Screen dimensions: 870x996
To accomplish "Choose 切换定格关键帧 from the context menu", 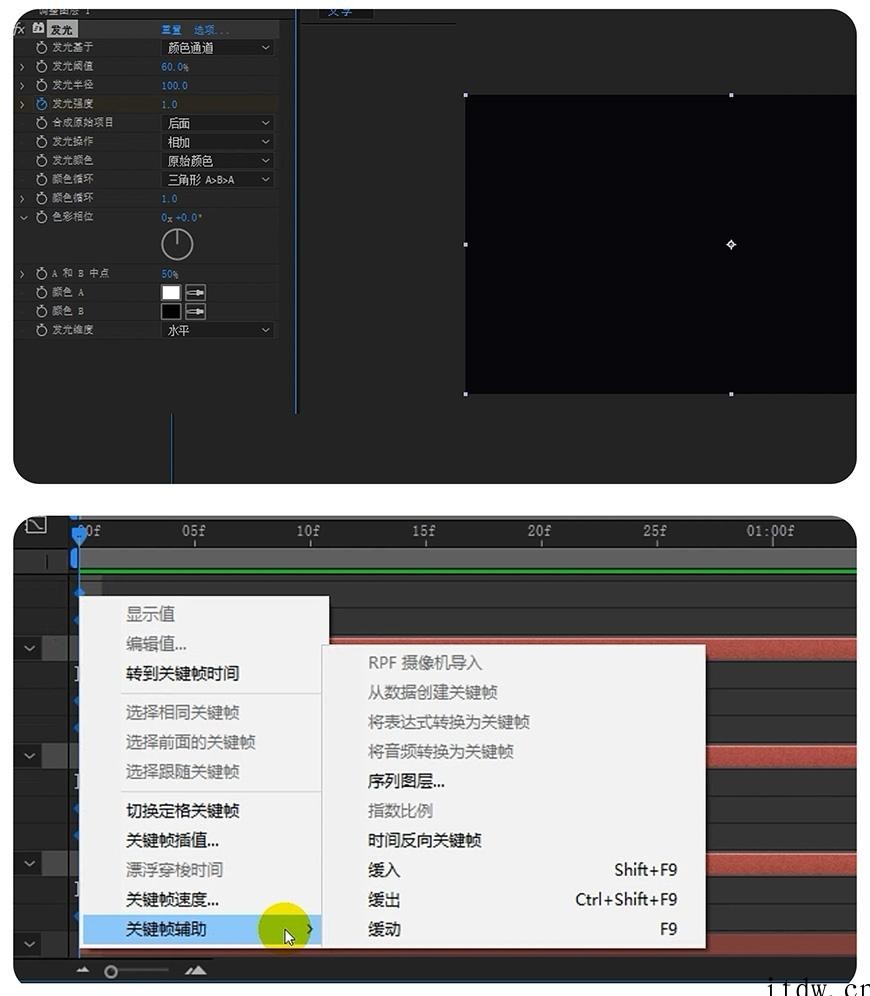I will point(203,811).
